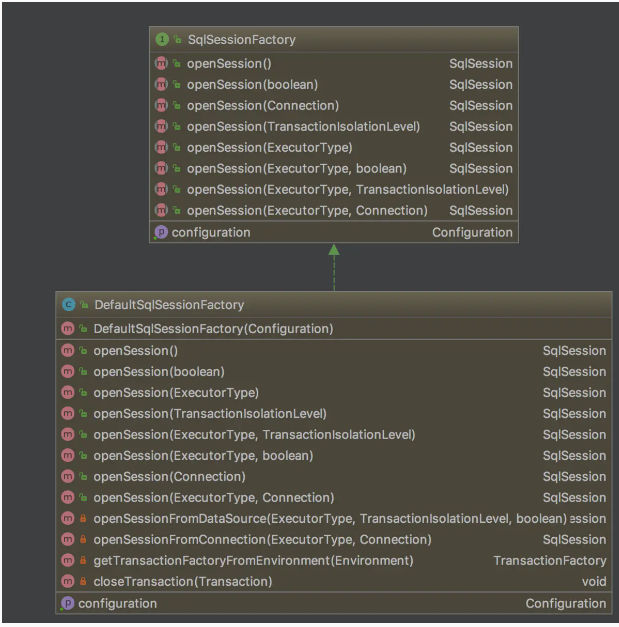Viewport: 619px width, 627px height.
Task: Select openSession() in SqlSessionFactory
Action: [x=229, y=64]
